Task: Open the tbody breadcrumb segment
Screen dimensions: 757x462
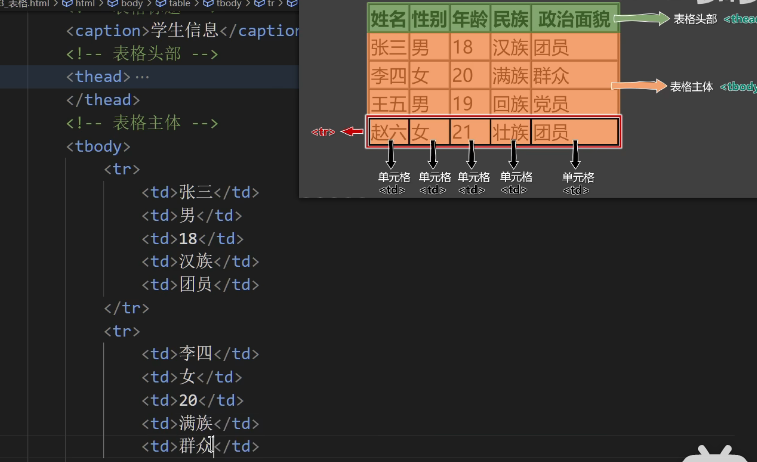Action: pos(228,3)
